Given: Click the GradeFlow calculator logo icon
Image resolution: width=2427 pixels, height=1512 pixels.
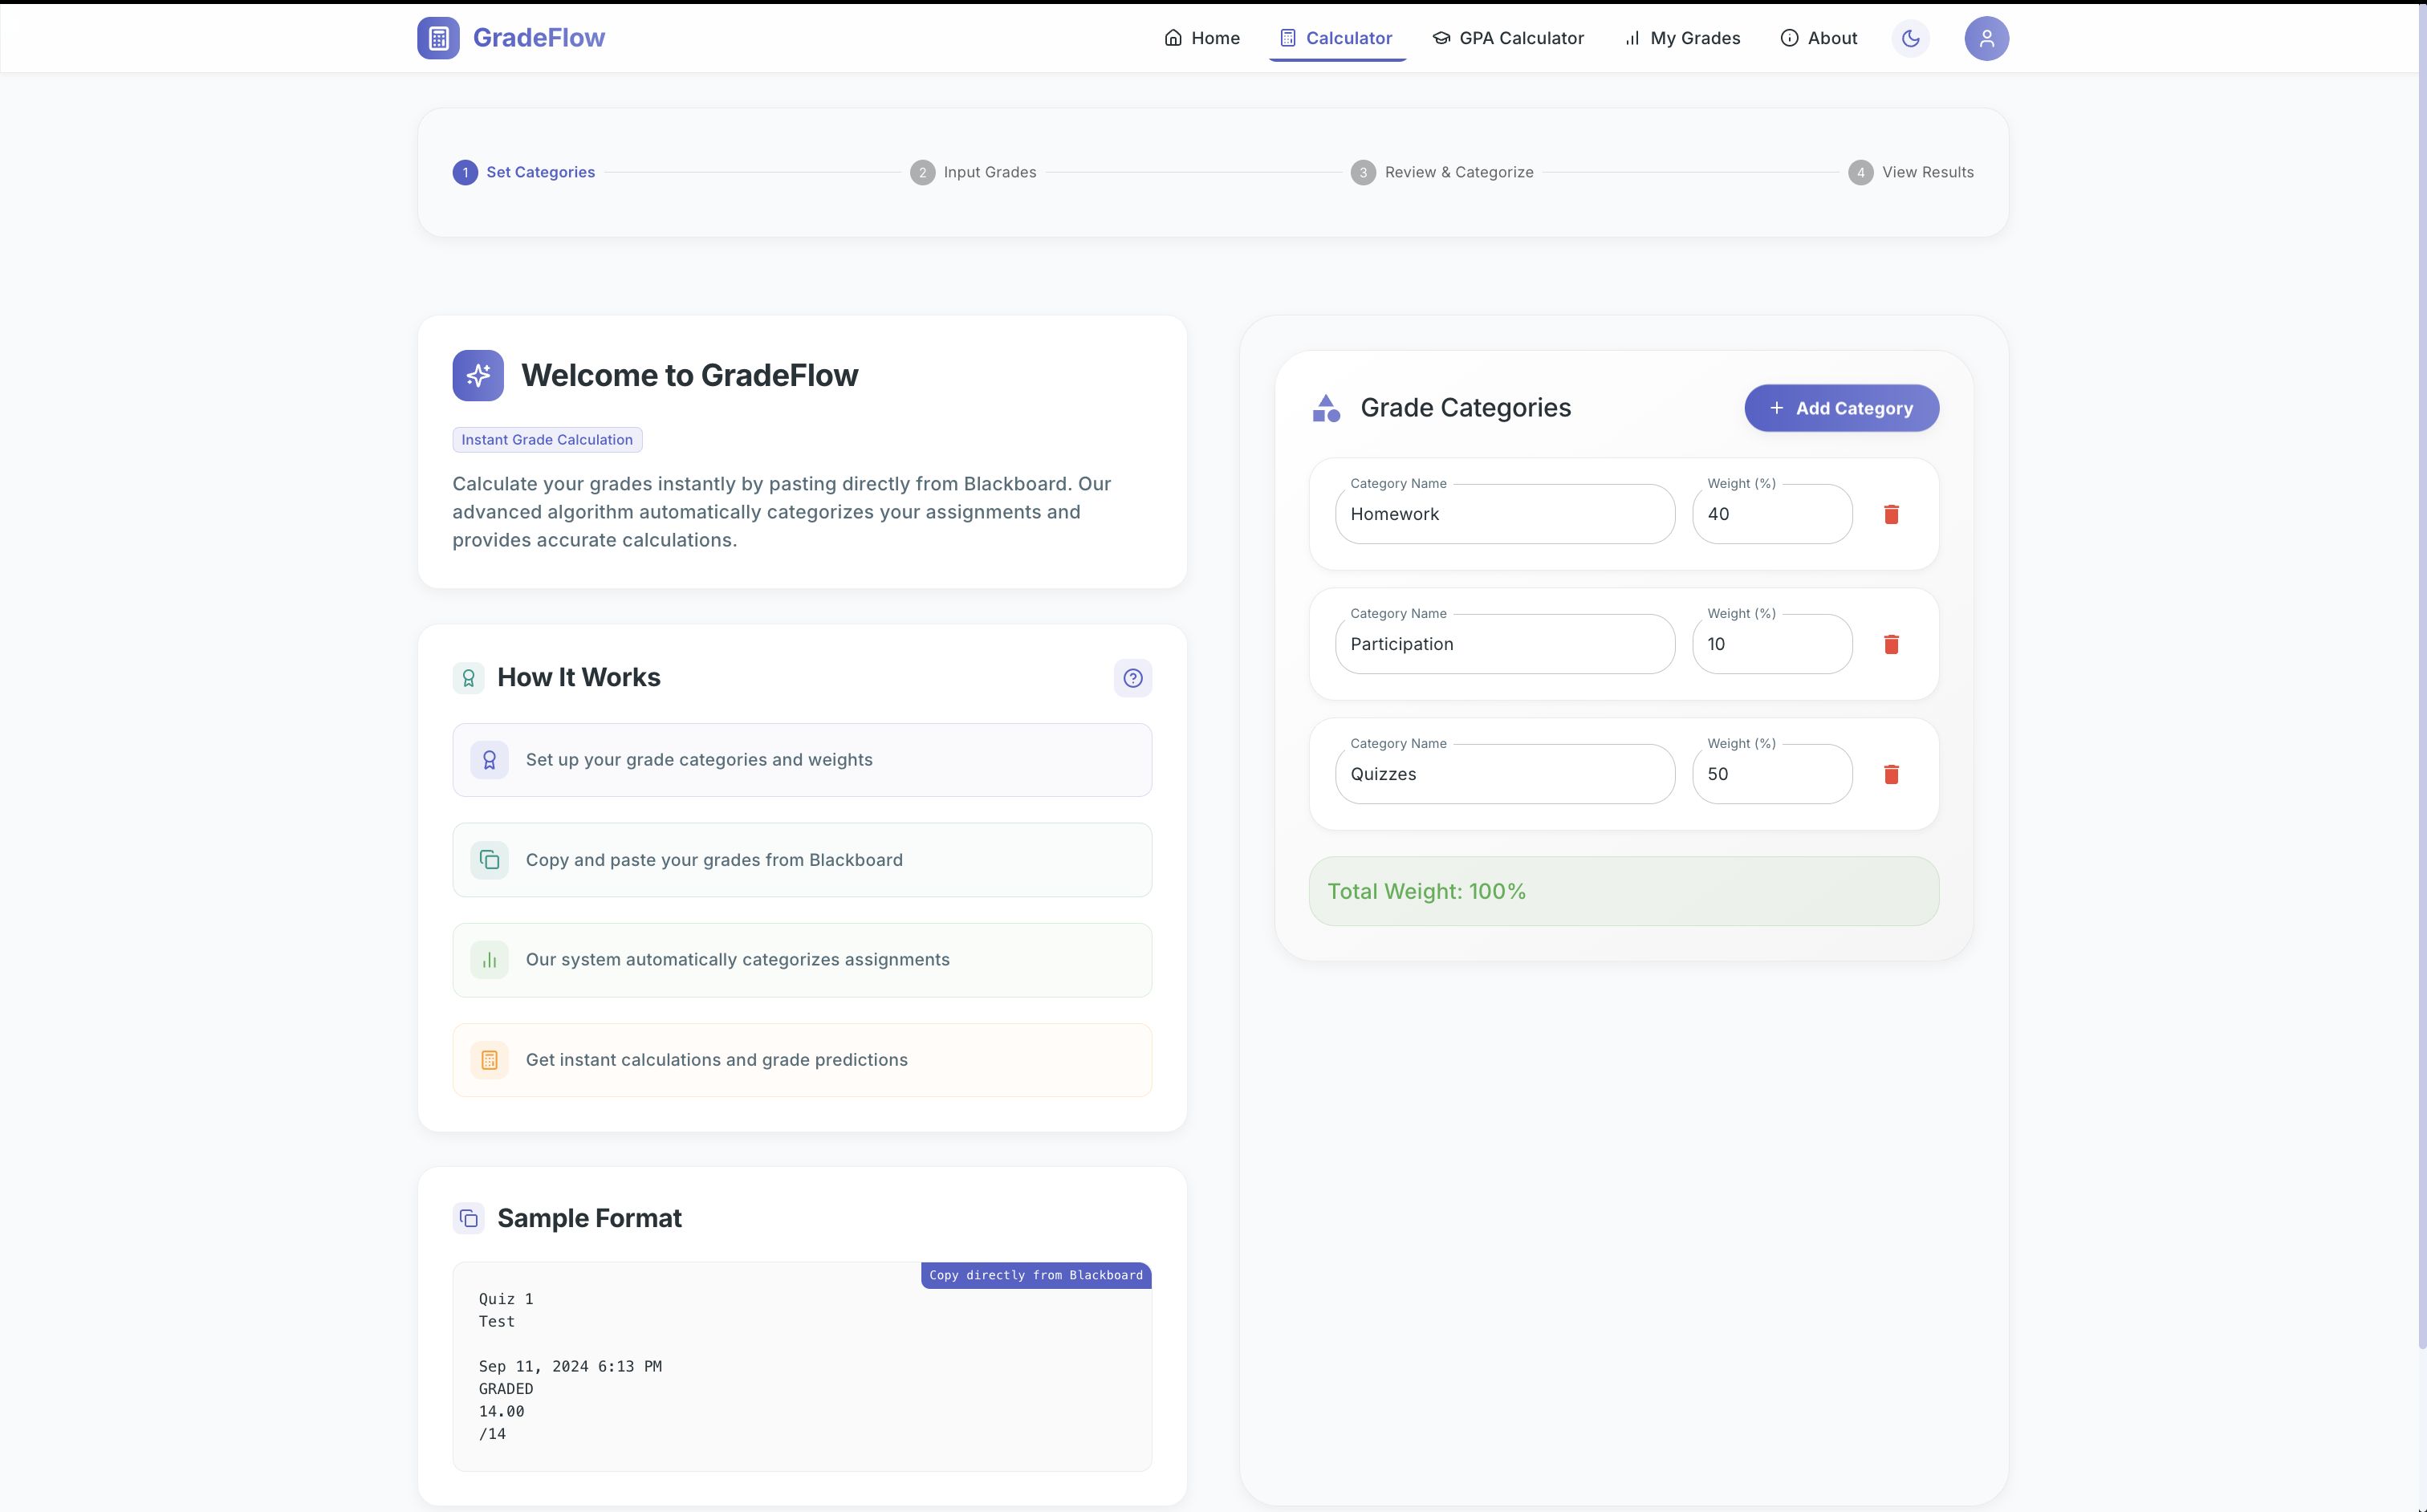Looking at the screenshot, I should click(438, 38).
